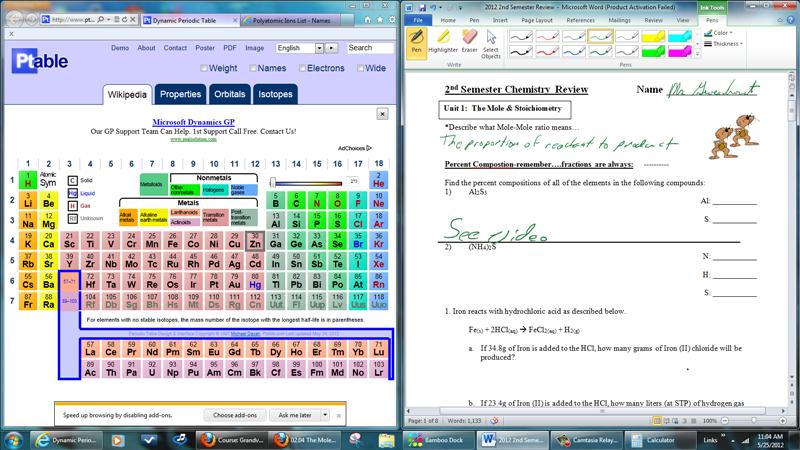Open the File tab in Word

(x=418, y=20)
